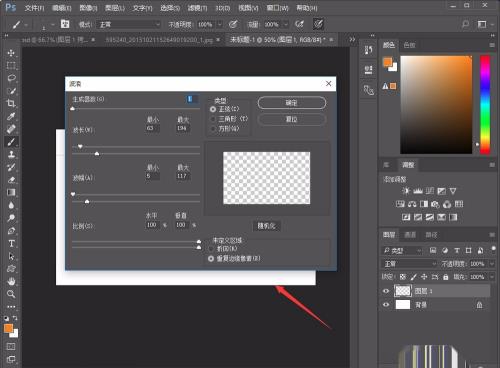Select the Crop tool

point(11,103)
